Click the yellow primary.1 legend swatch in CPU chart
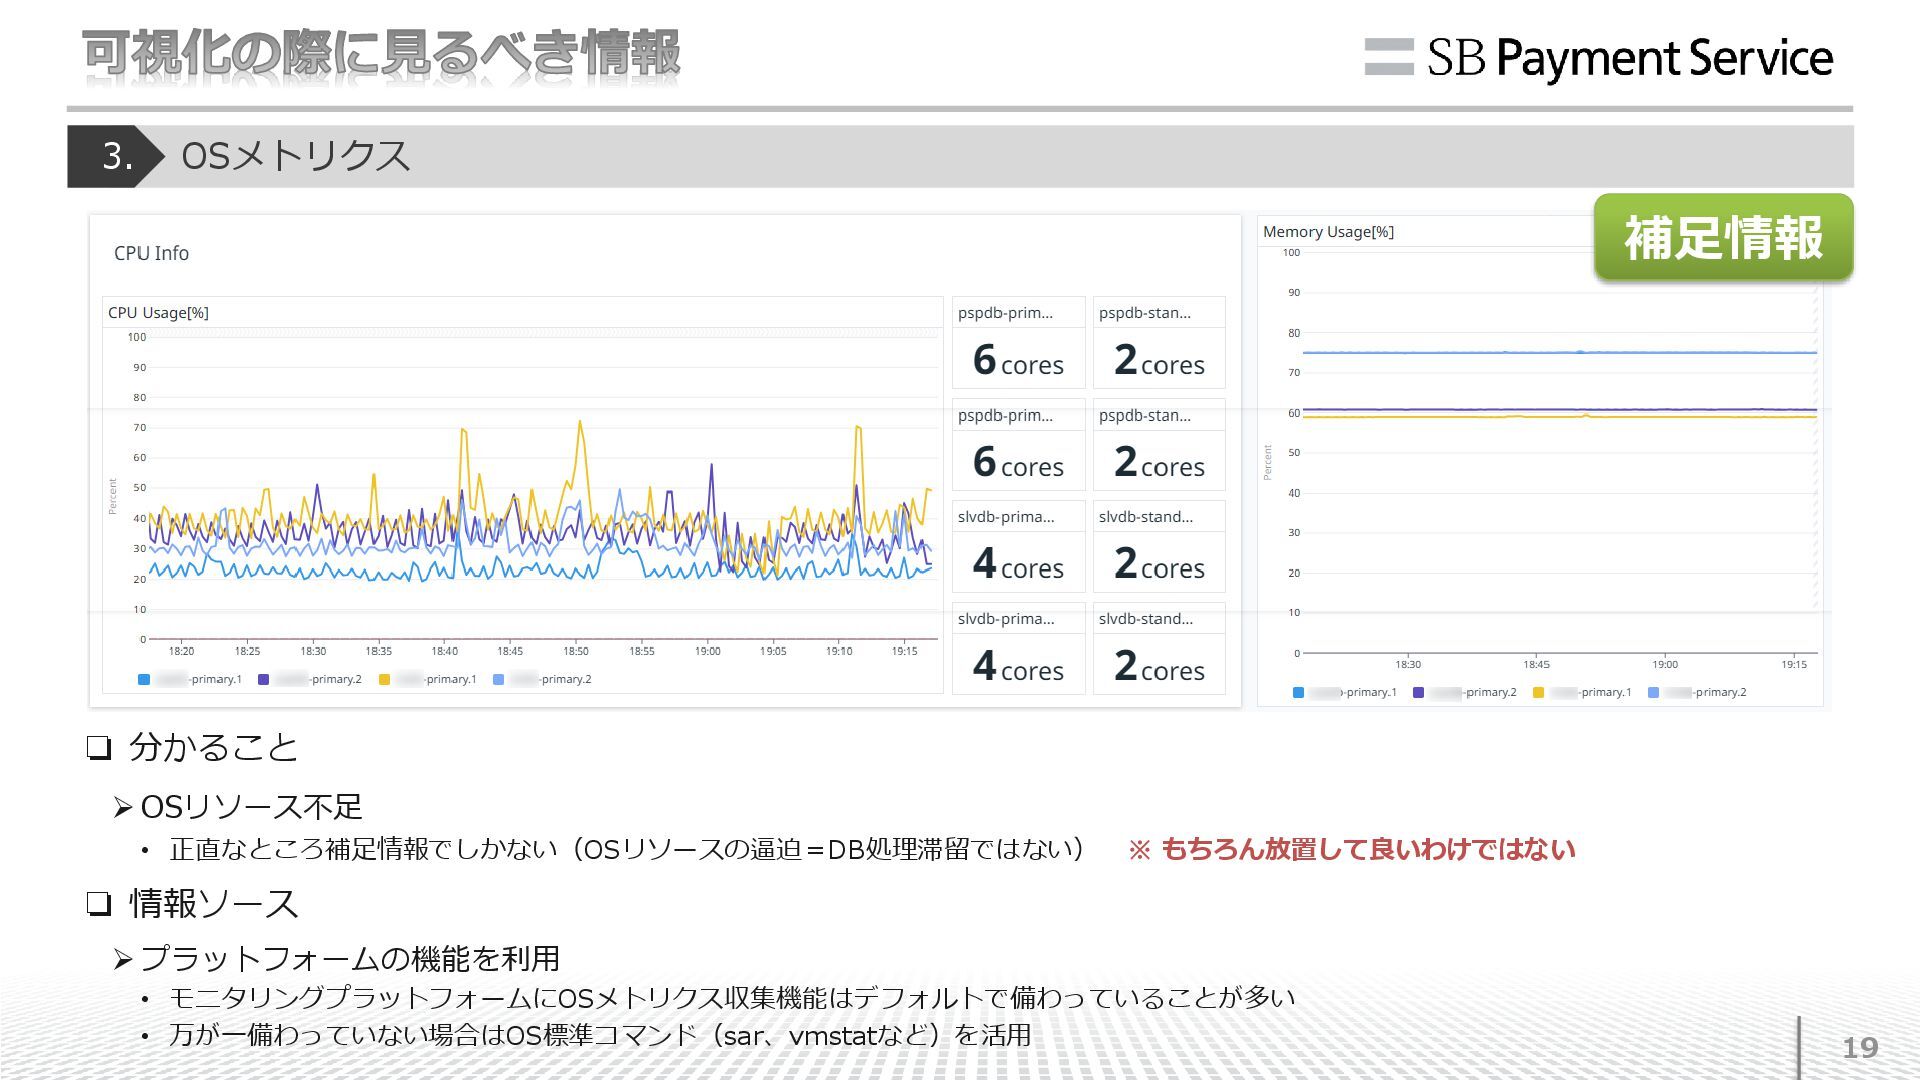This screenshot has height=1080, width=1920. tap(384, 680)
